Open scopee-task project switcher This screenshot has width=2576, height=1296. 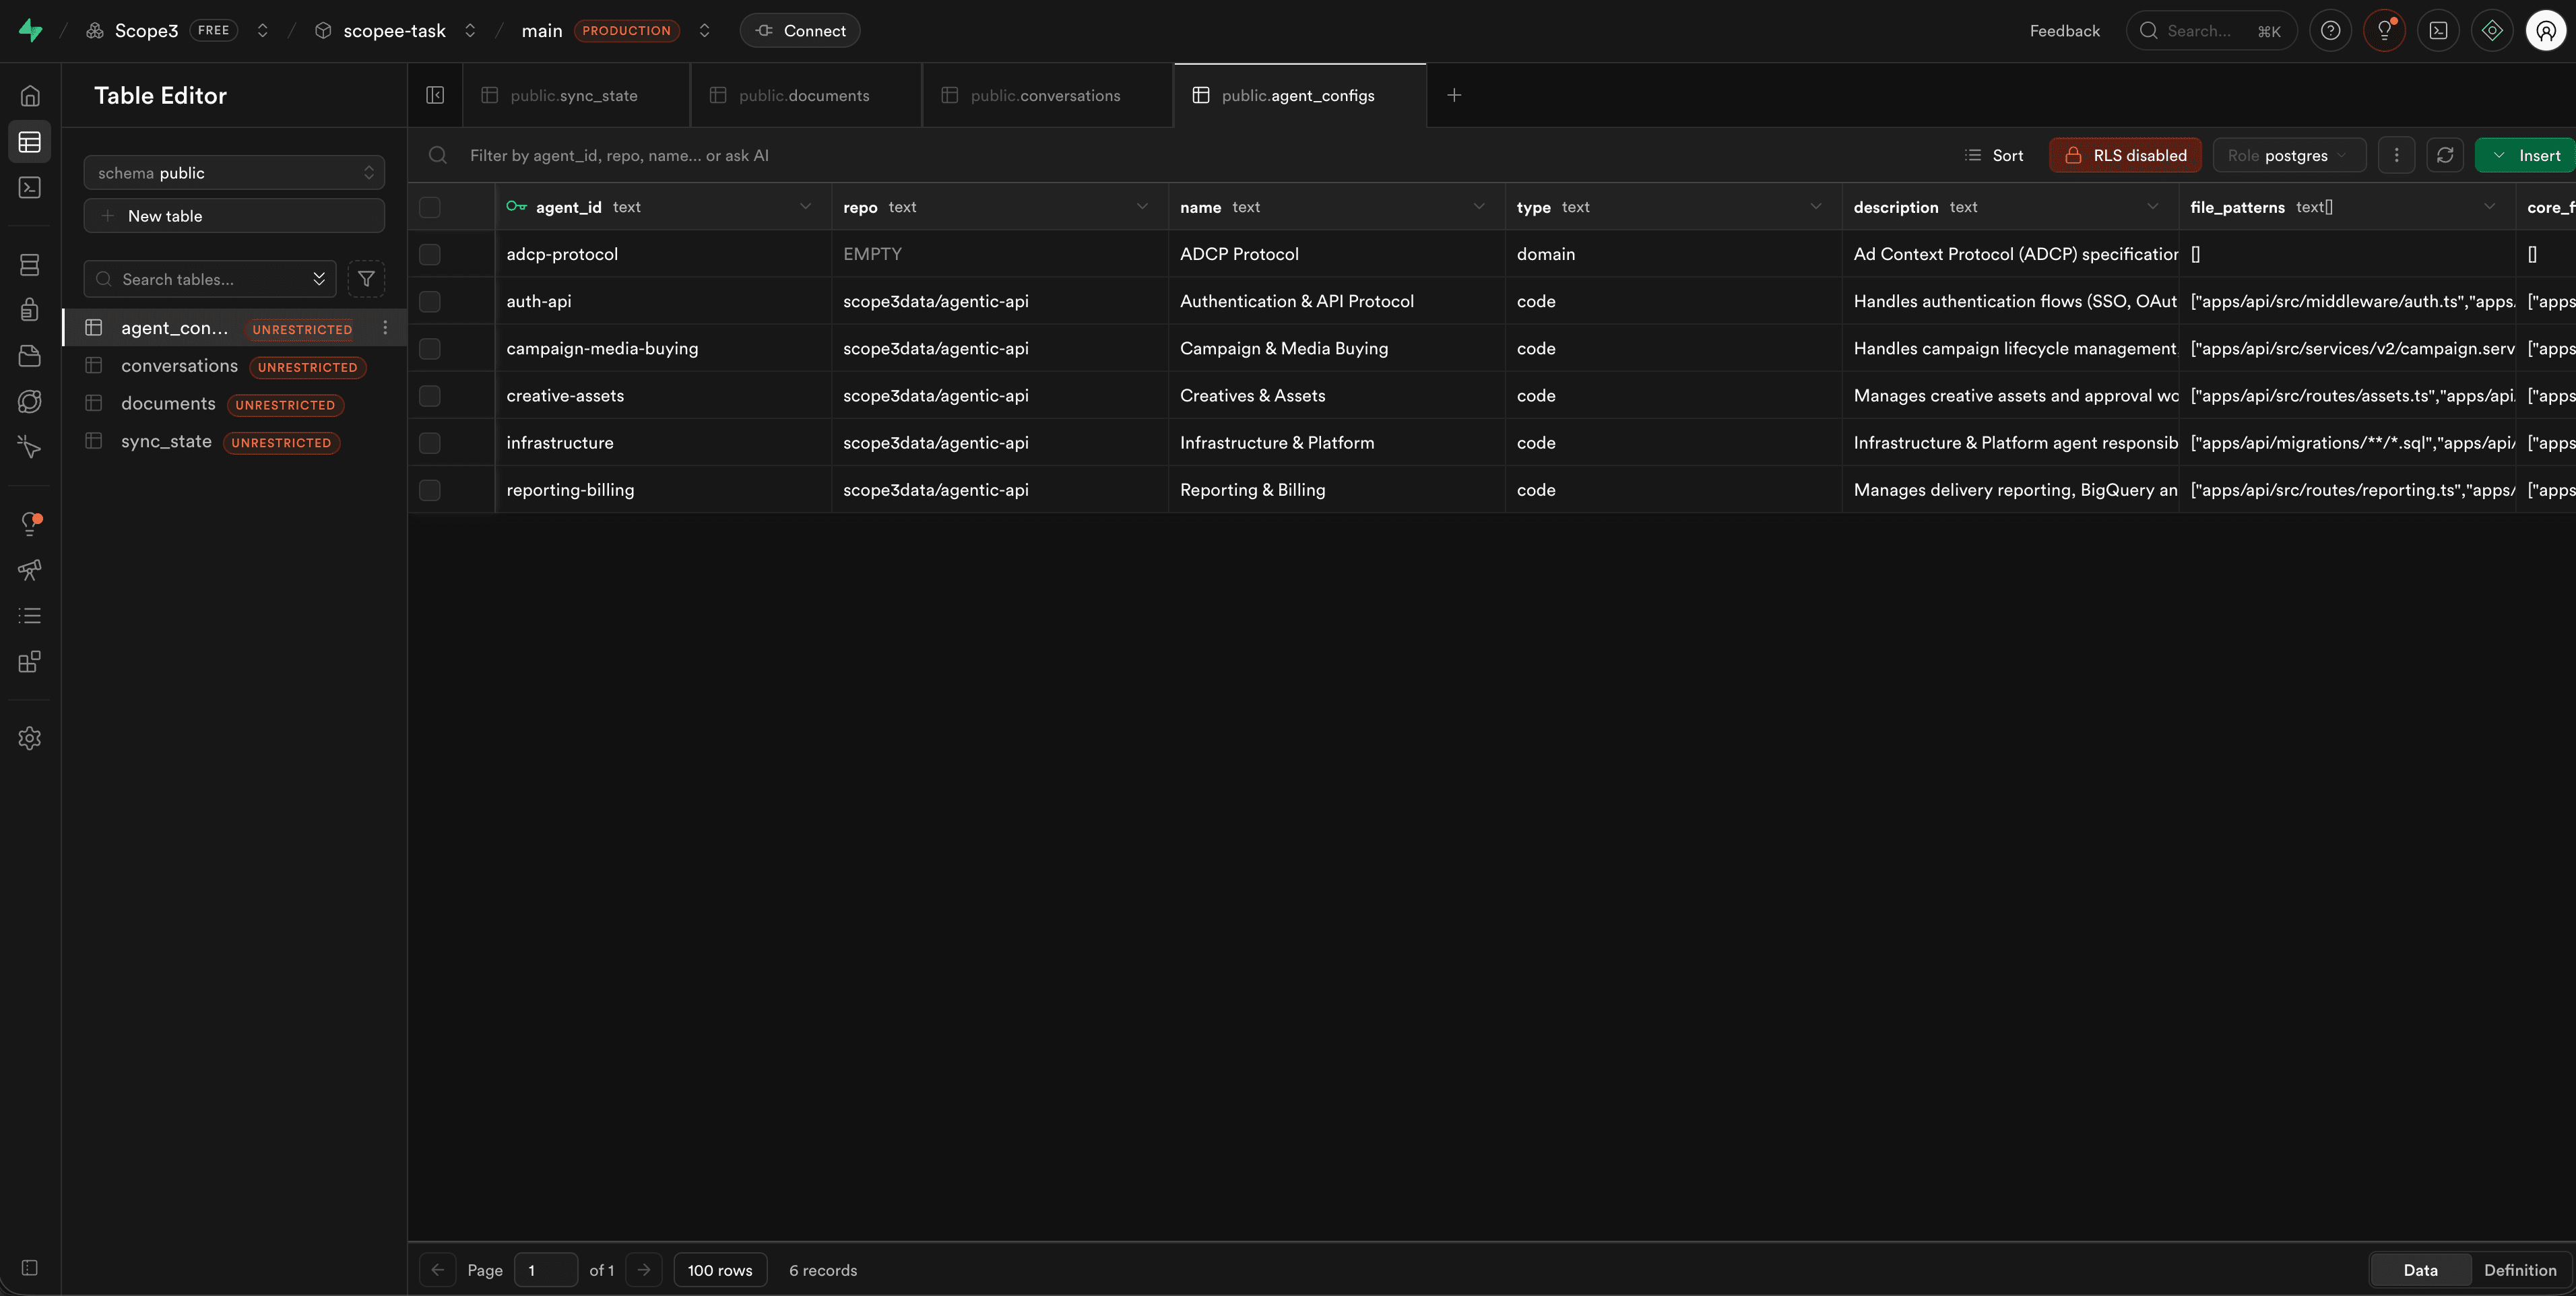click(x=470, y=30)
